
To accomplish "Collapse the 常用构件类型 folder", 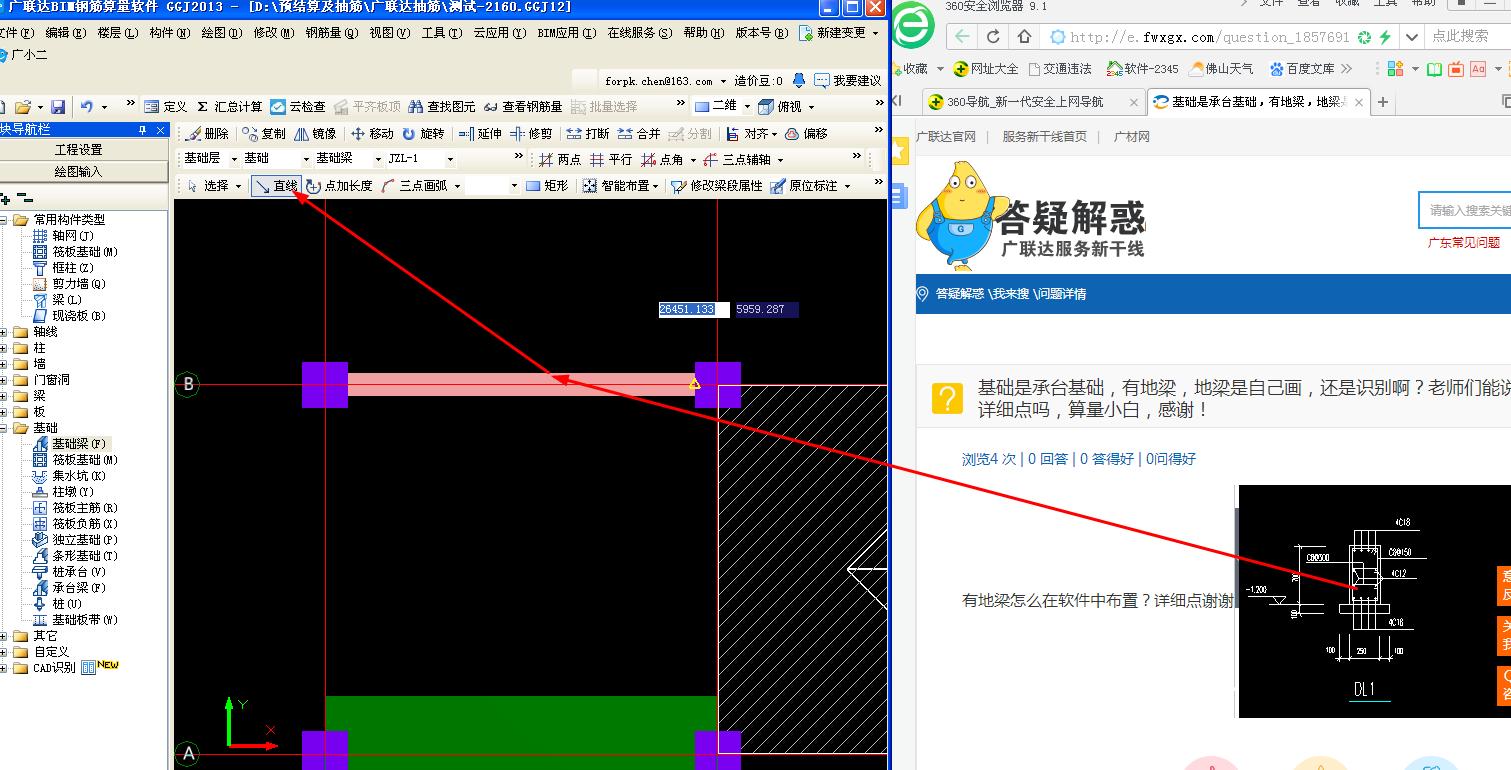I will (4, 220).
